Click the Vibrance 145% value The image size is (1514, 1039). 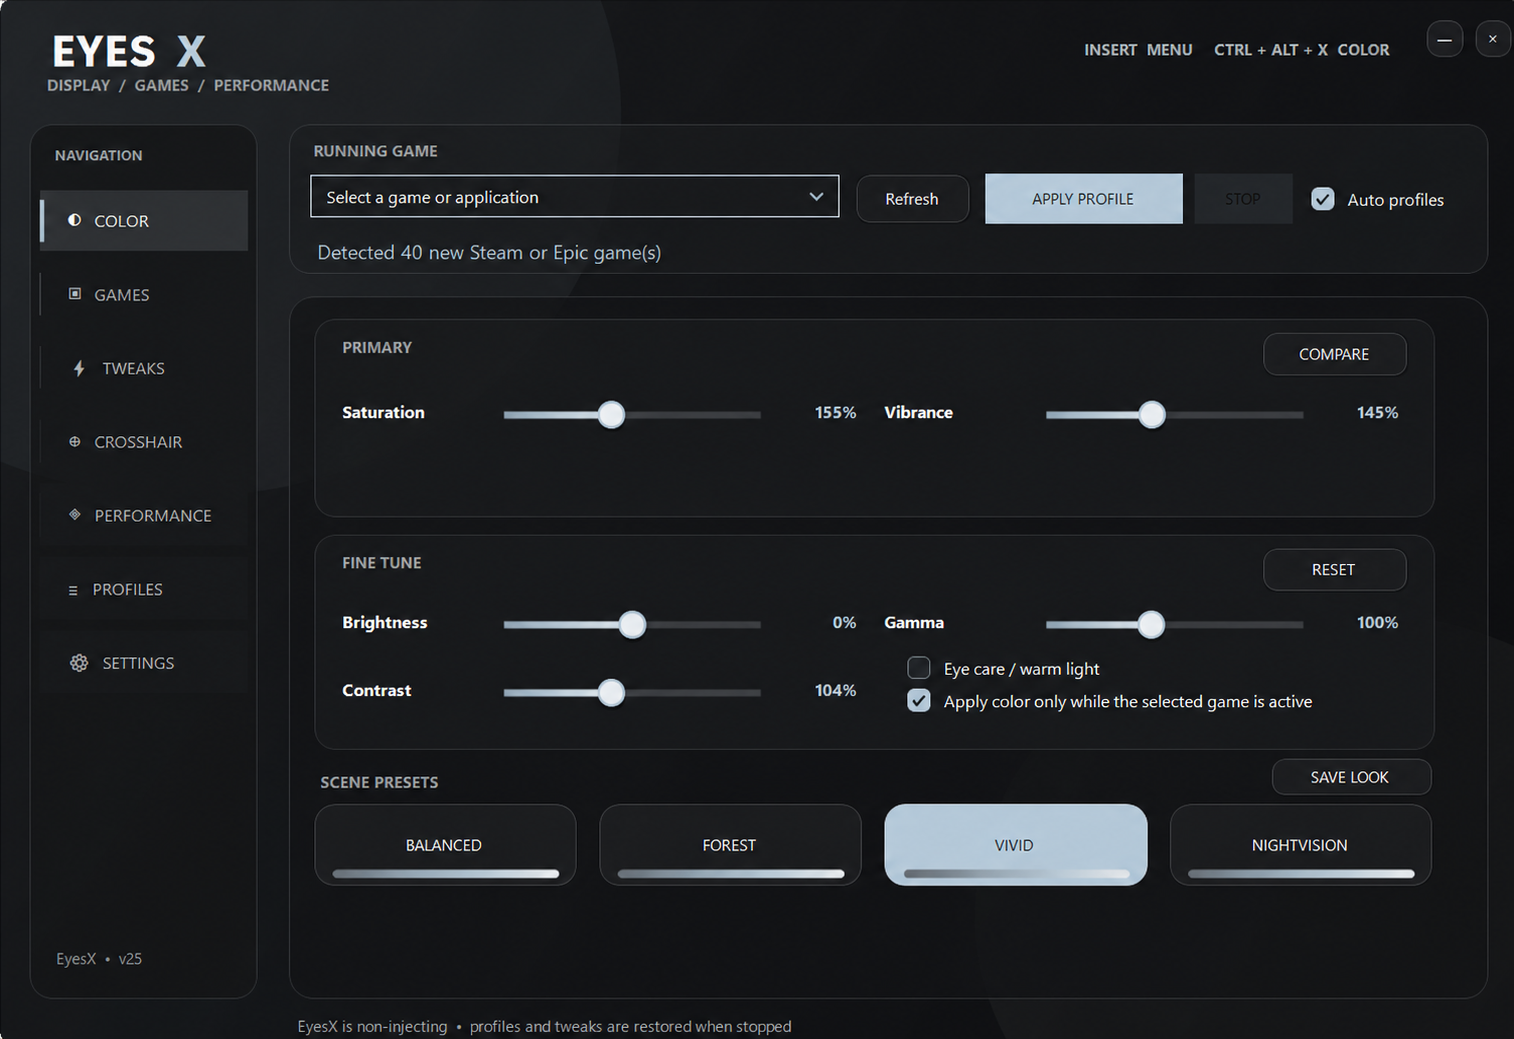1377,412
